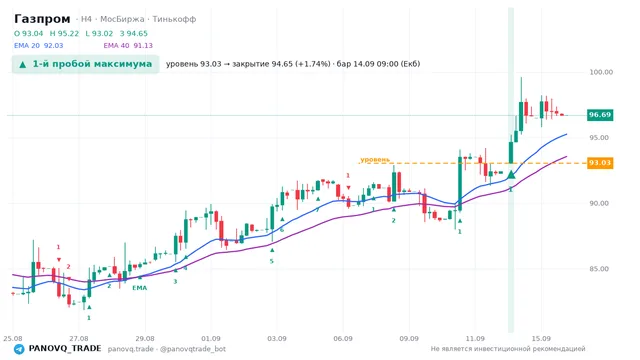Click the '1-й пробой максимума' badge
This screenshot has height=360, width=640.
pyautogui.click(x=85, y=64)
